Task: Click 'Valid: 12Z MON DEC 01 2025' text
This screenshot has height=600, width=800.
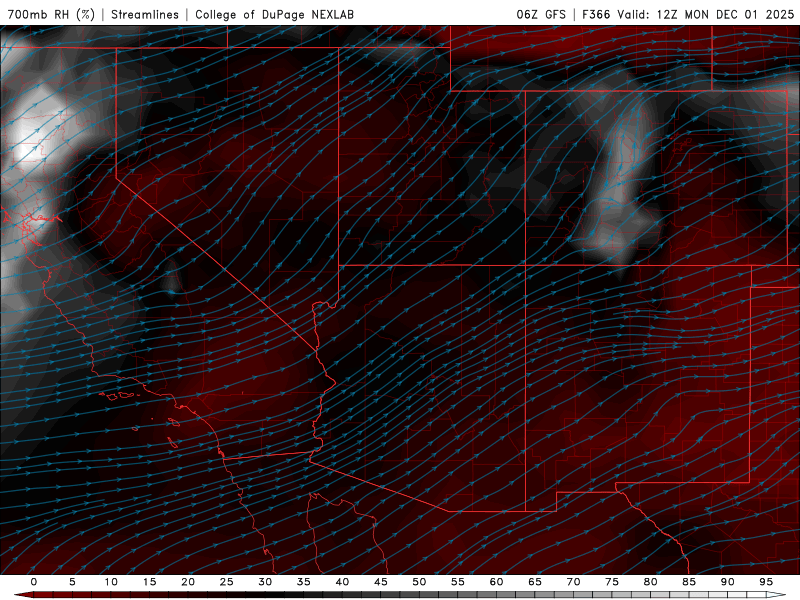Action: [706, 14]
